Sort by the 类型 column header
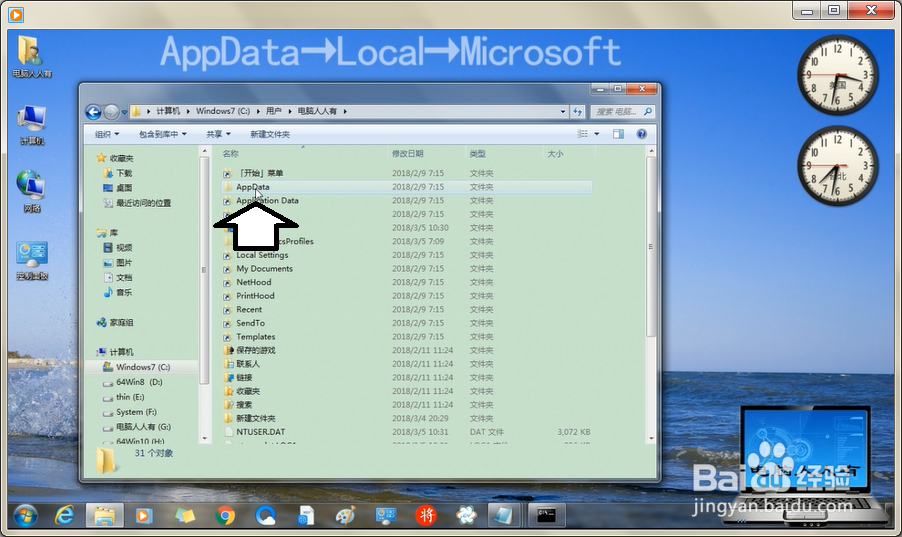902x537 pixels. coord(477,154)
